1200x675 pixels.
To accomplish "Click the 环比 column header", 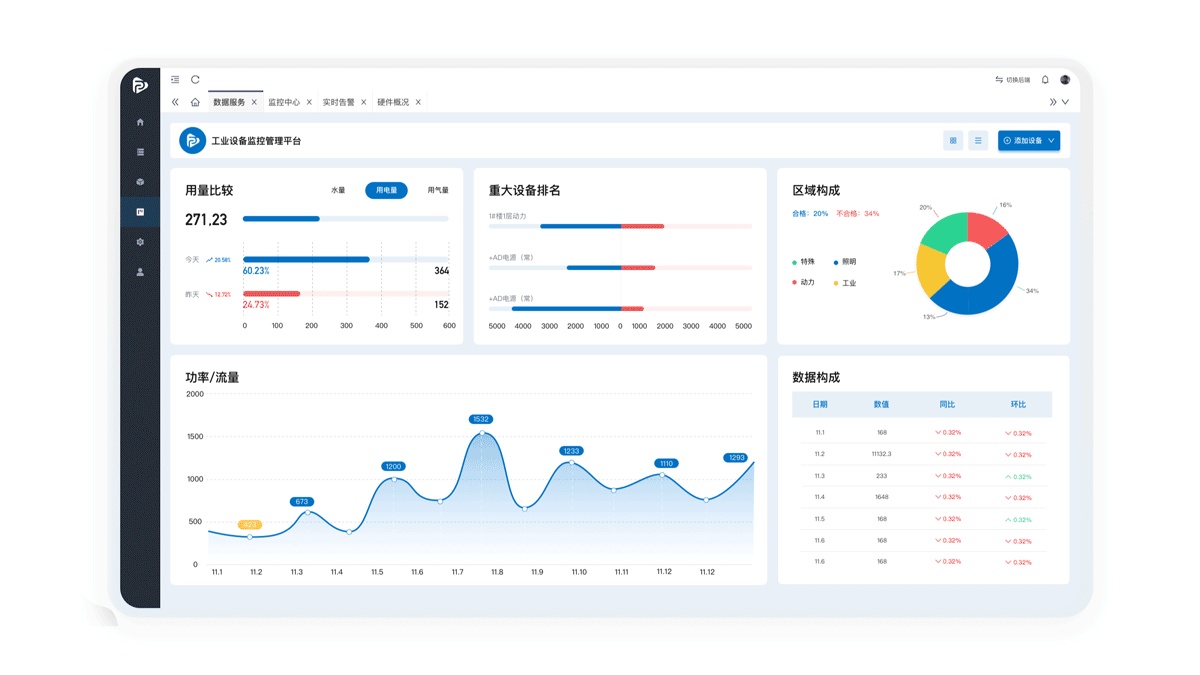I will point(1018,405).
